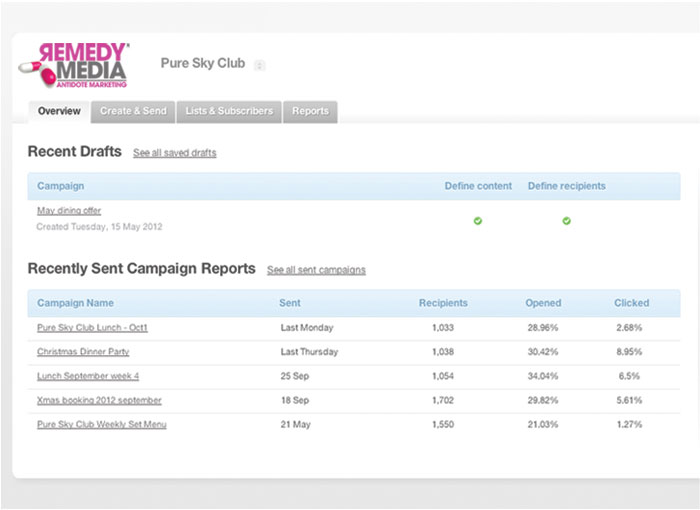Click the 'Created Tuesday, 15 May 2012' text
Screen dimensions: 700x510
click(x=99, y=227)
